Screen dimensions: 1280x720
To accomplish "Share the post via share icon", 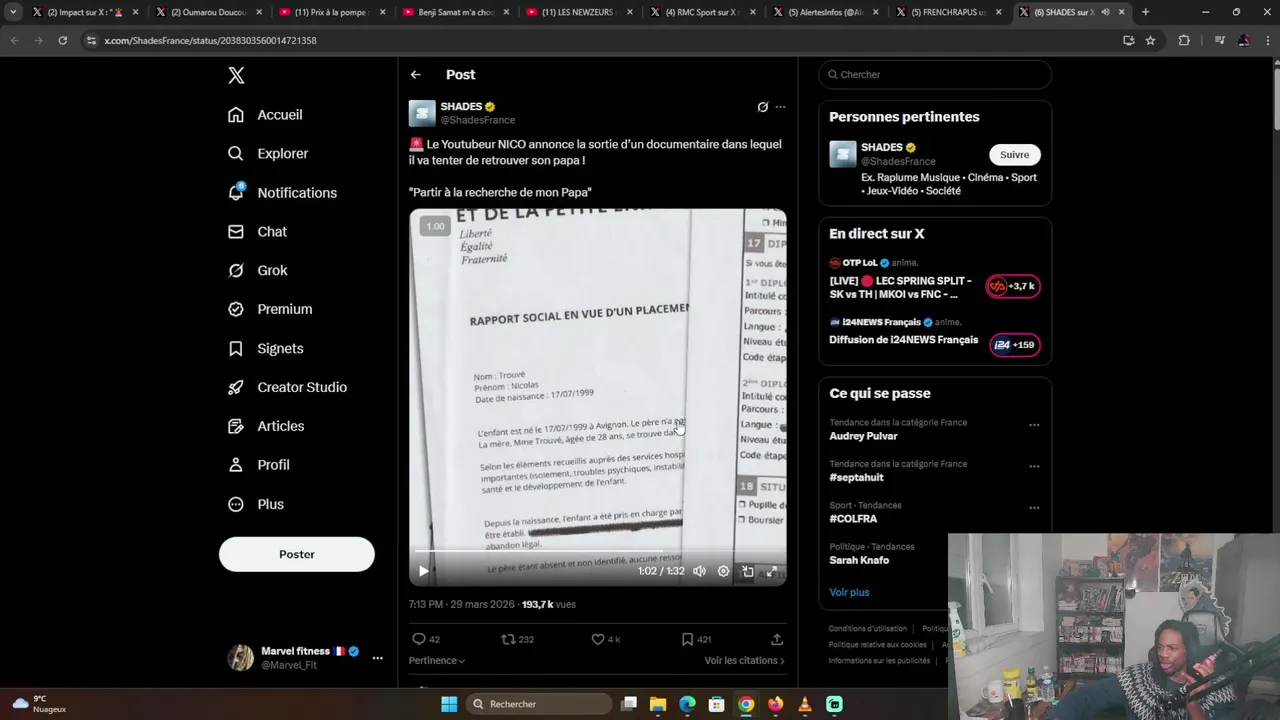I will point(777,639).
